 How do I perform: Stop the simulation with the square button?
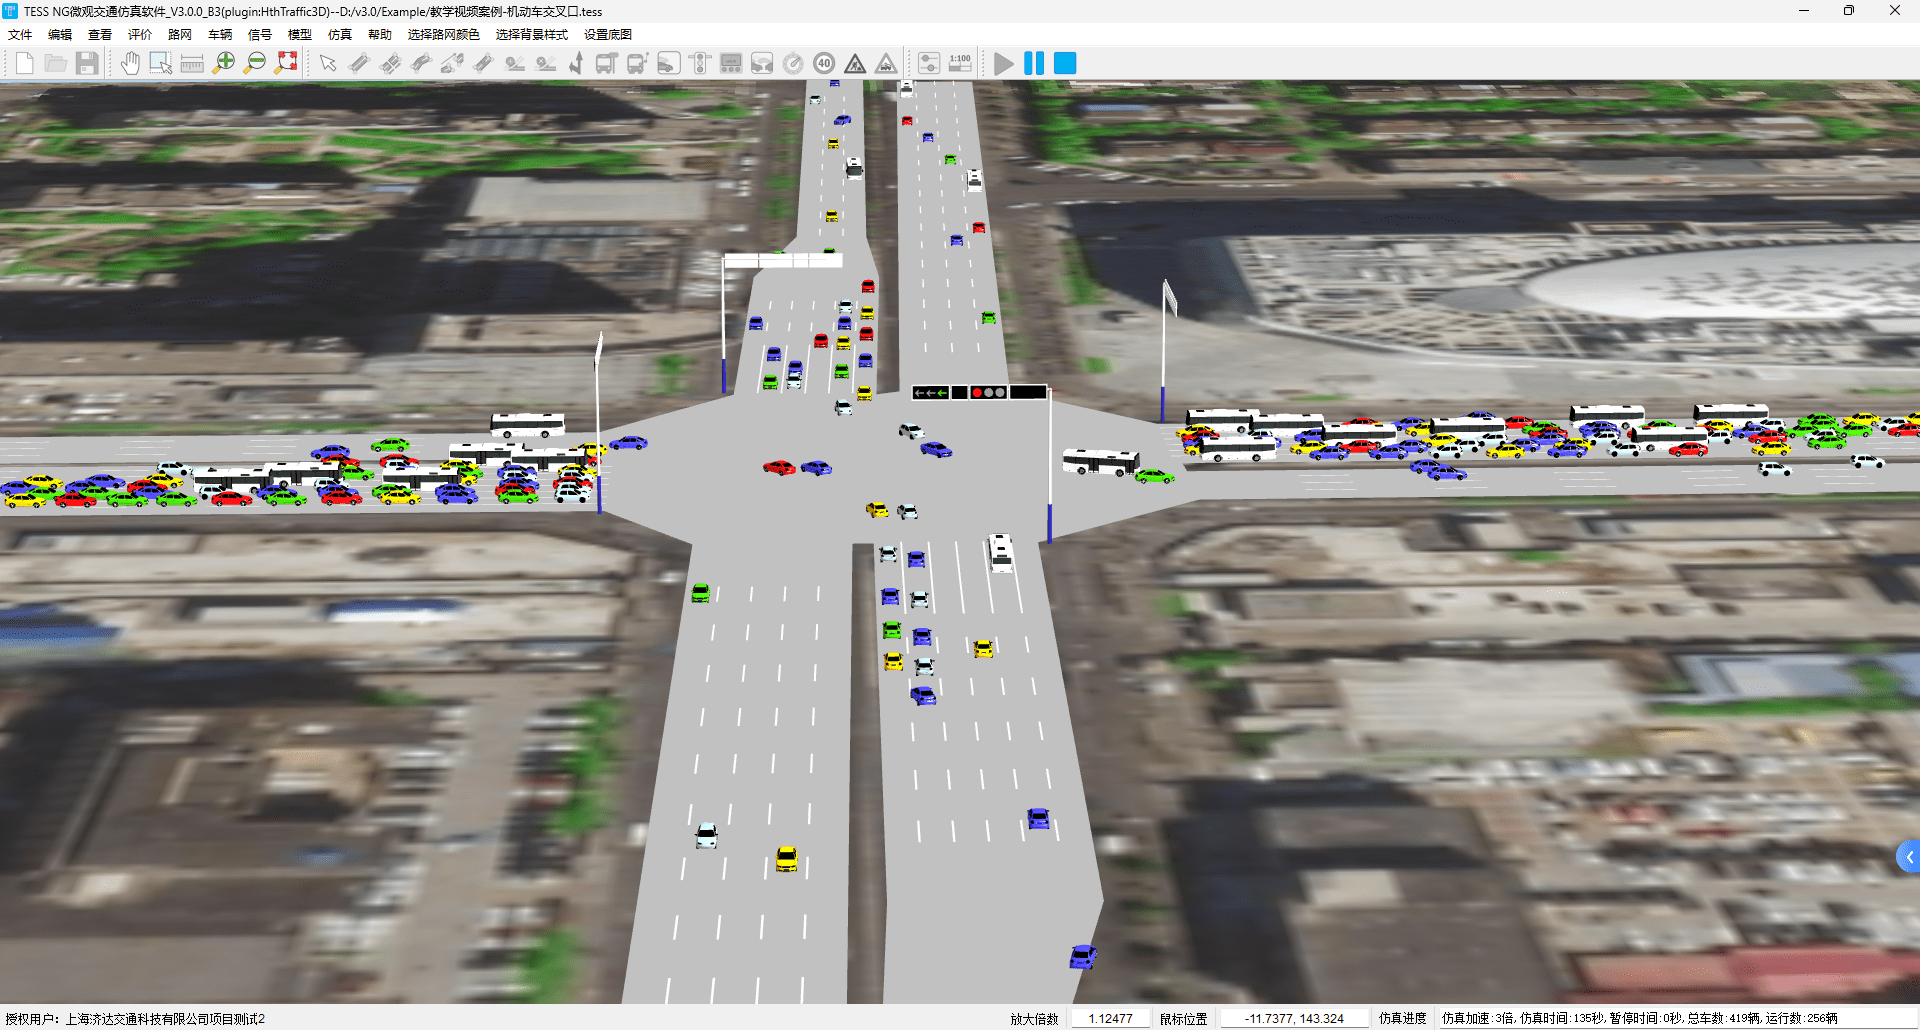pyautogui.click(x=1065, y=64)
